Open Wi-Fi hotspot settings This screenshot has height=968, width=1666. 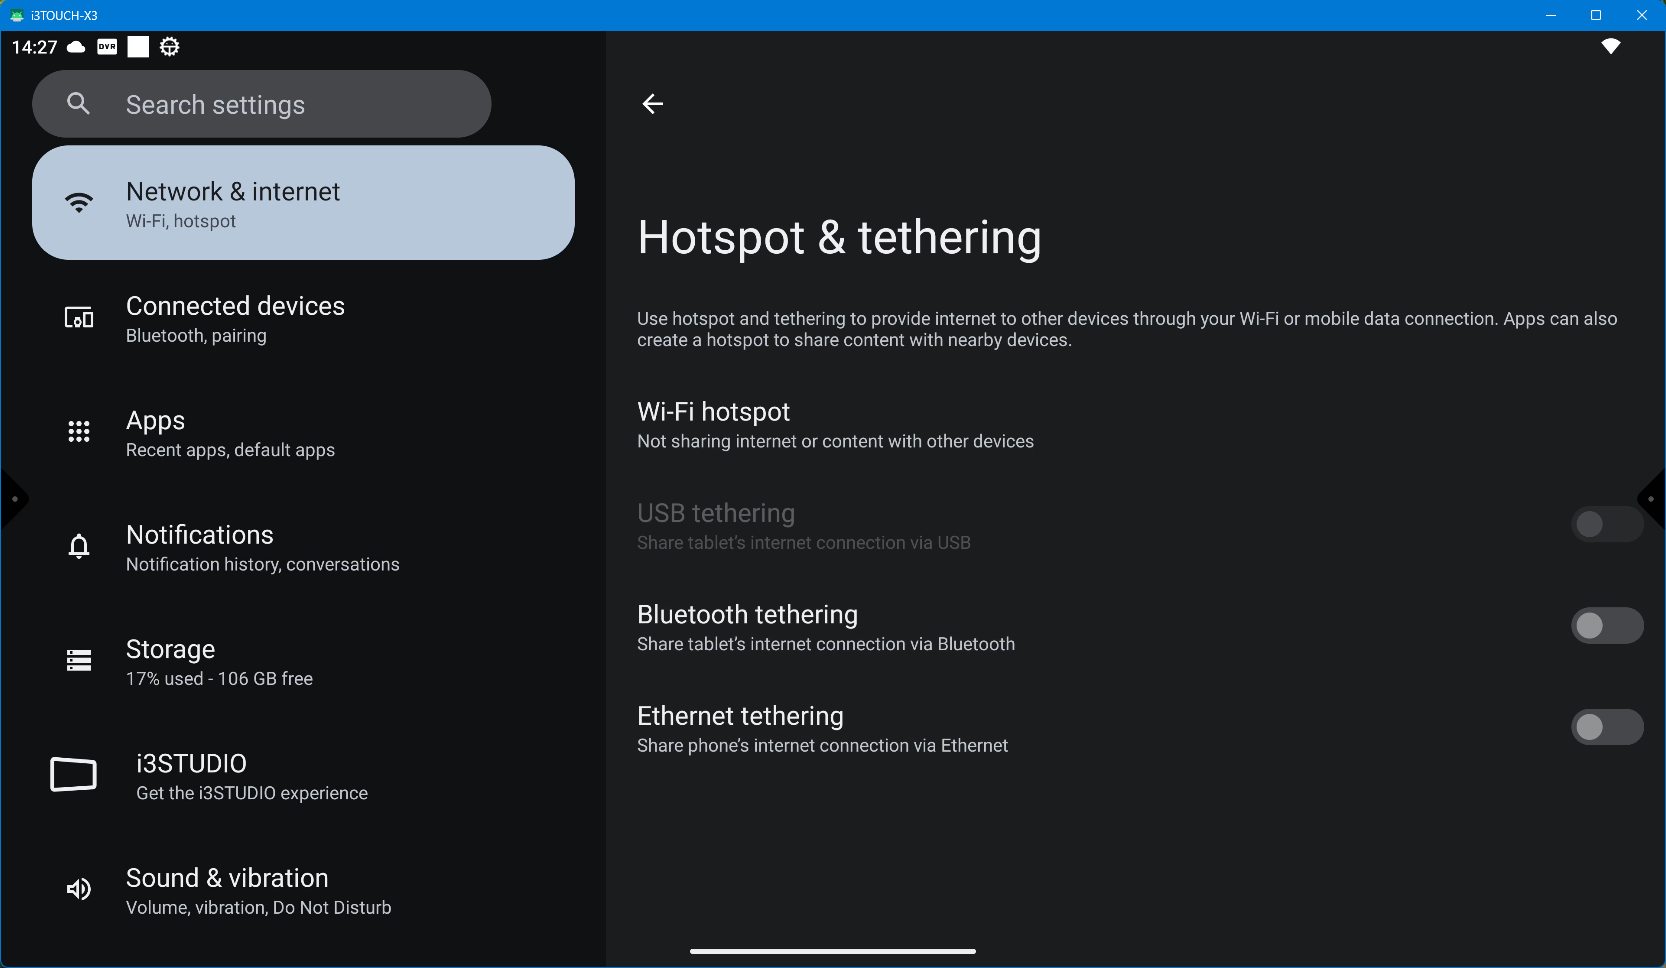(x=835, y=425)
